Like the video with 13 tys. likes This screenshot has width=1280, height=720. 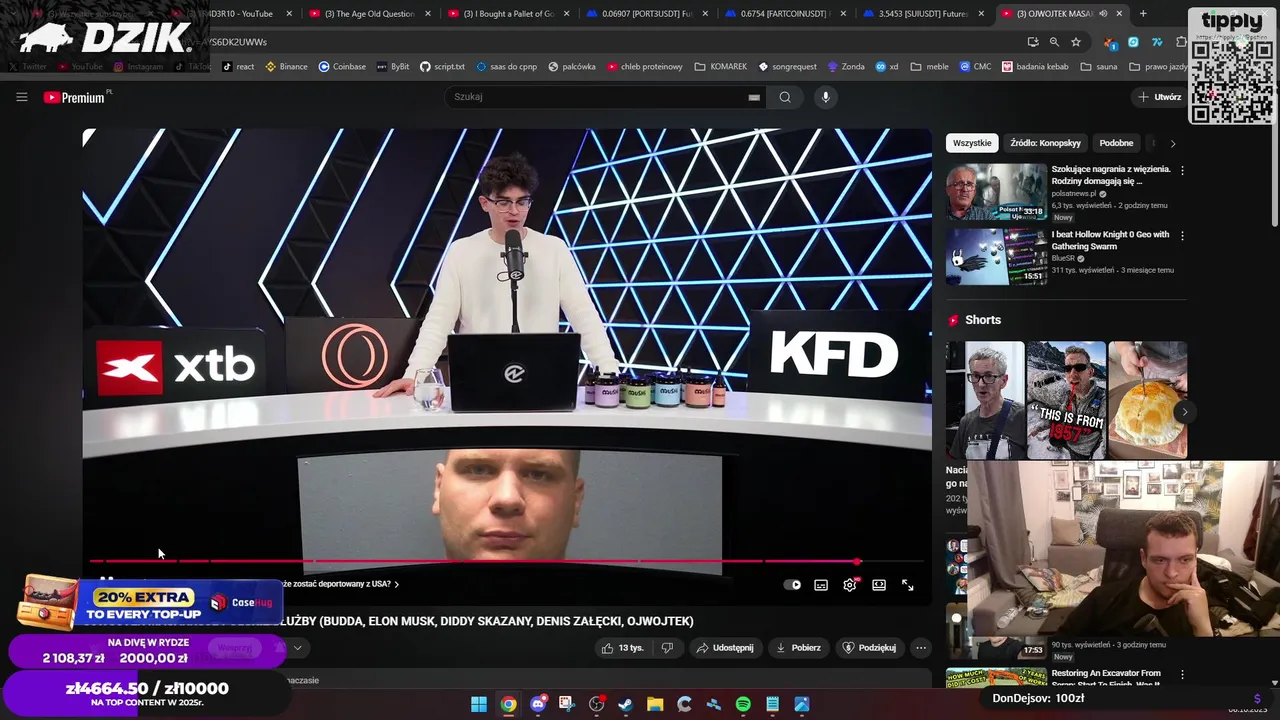pos(622,648)
